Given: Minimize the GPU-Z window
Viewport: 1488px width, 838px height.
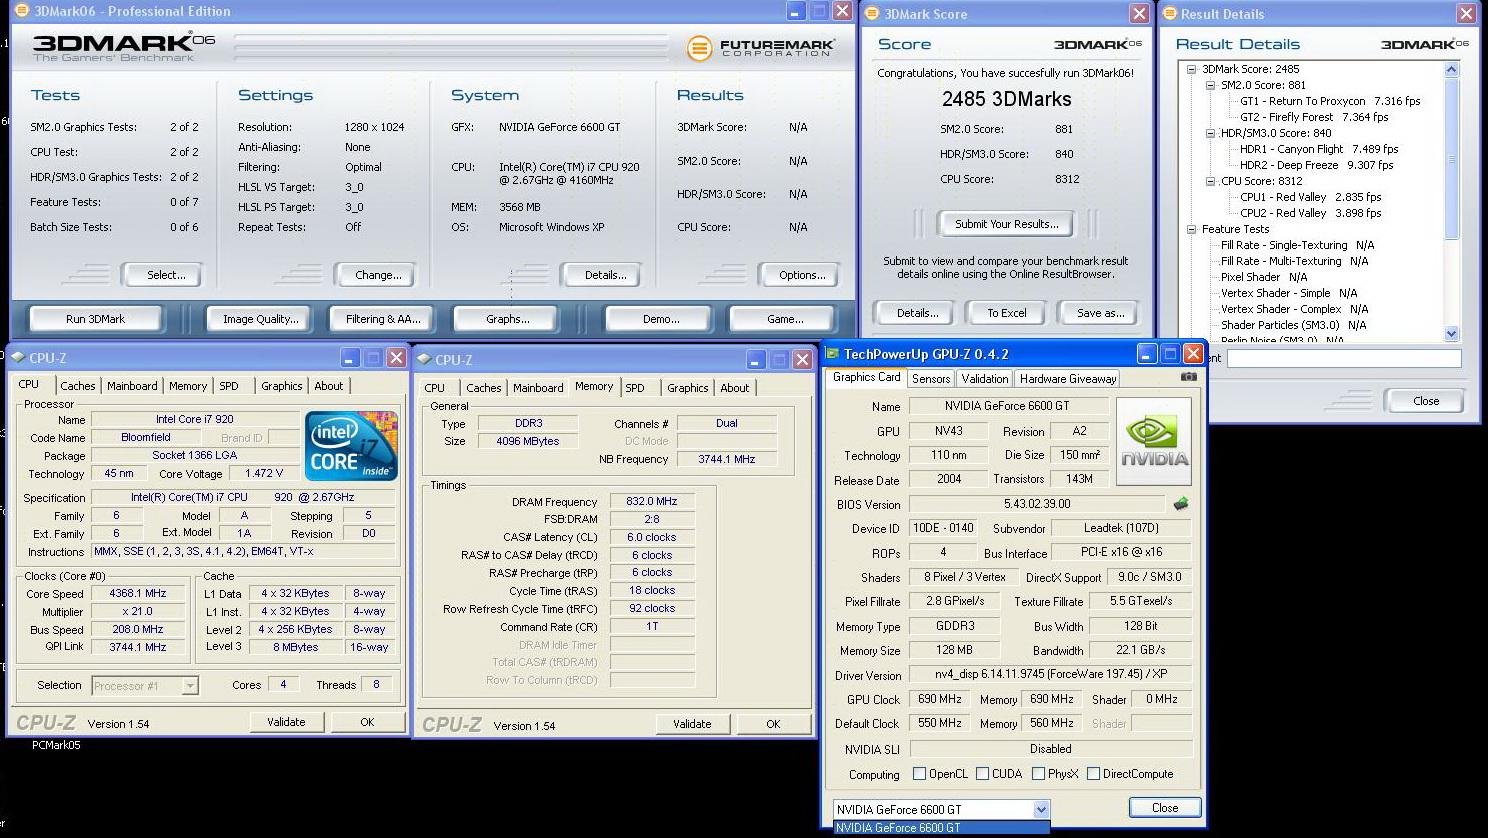Looking at the screenshot, I should tap(1147, 354).
